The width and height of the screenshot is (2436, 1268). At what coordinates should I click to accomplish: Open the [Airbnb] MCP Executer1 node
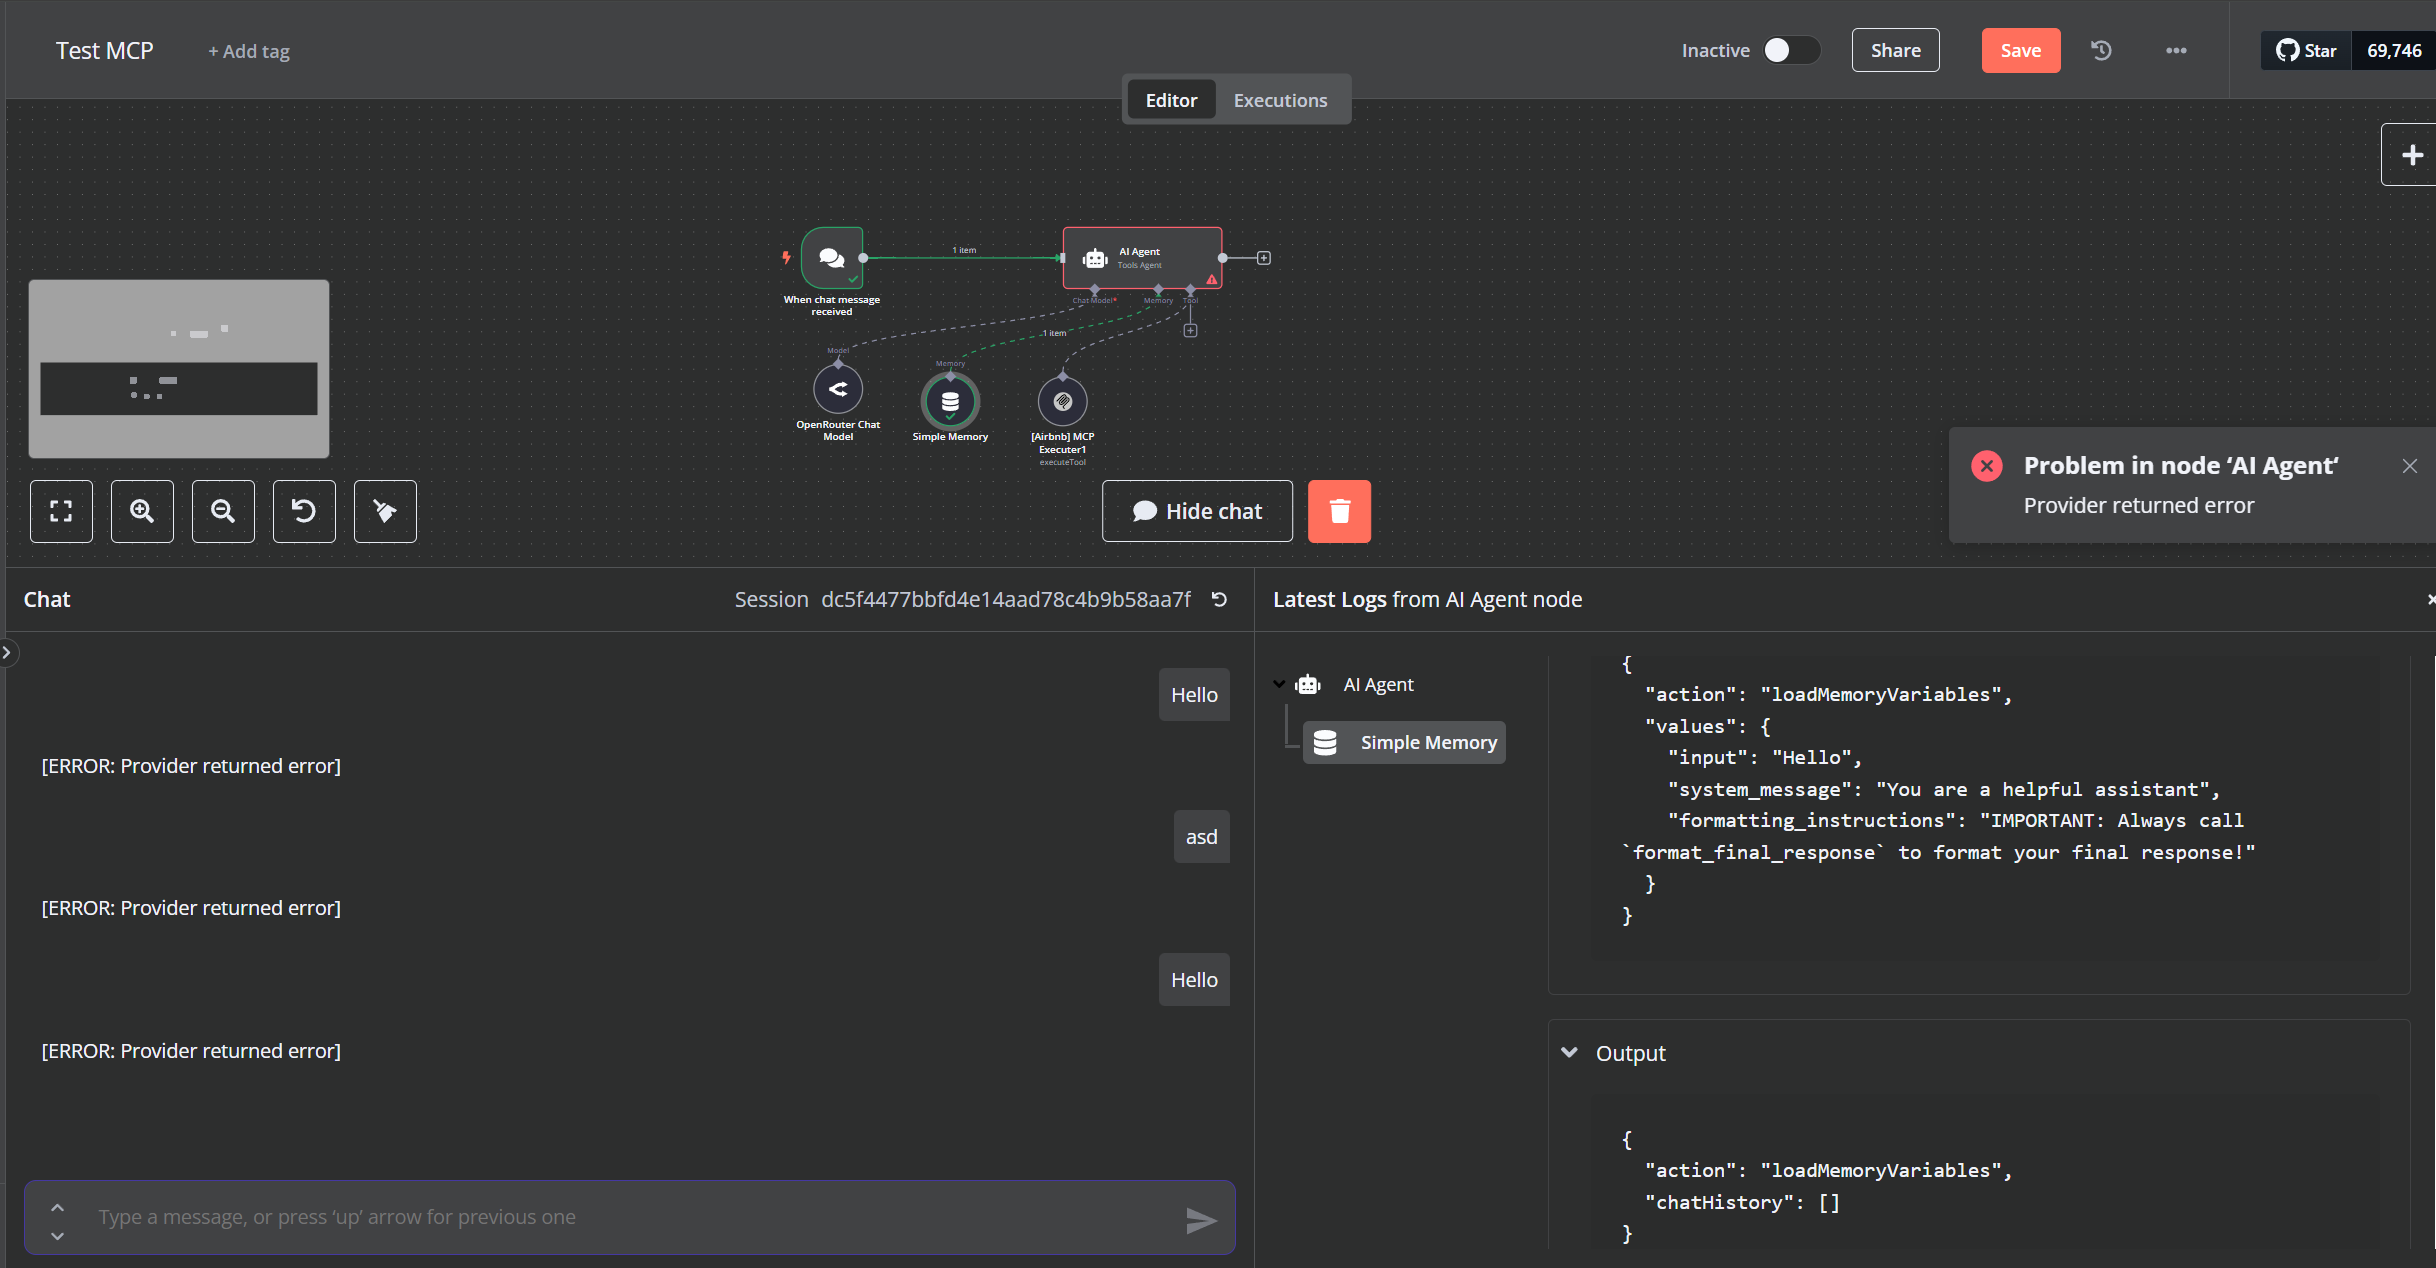[x=1063, y=400]
